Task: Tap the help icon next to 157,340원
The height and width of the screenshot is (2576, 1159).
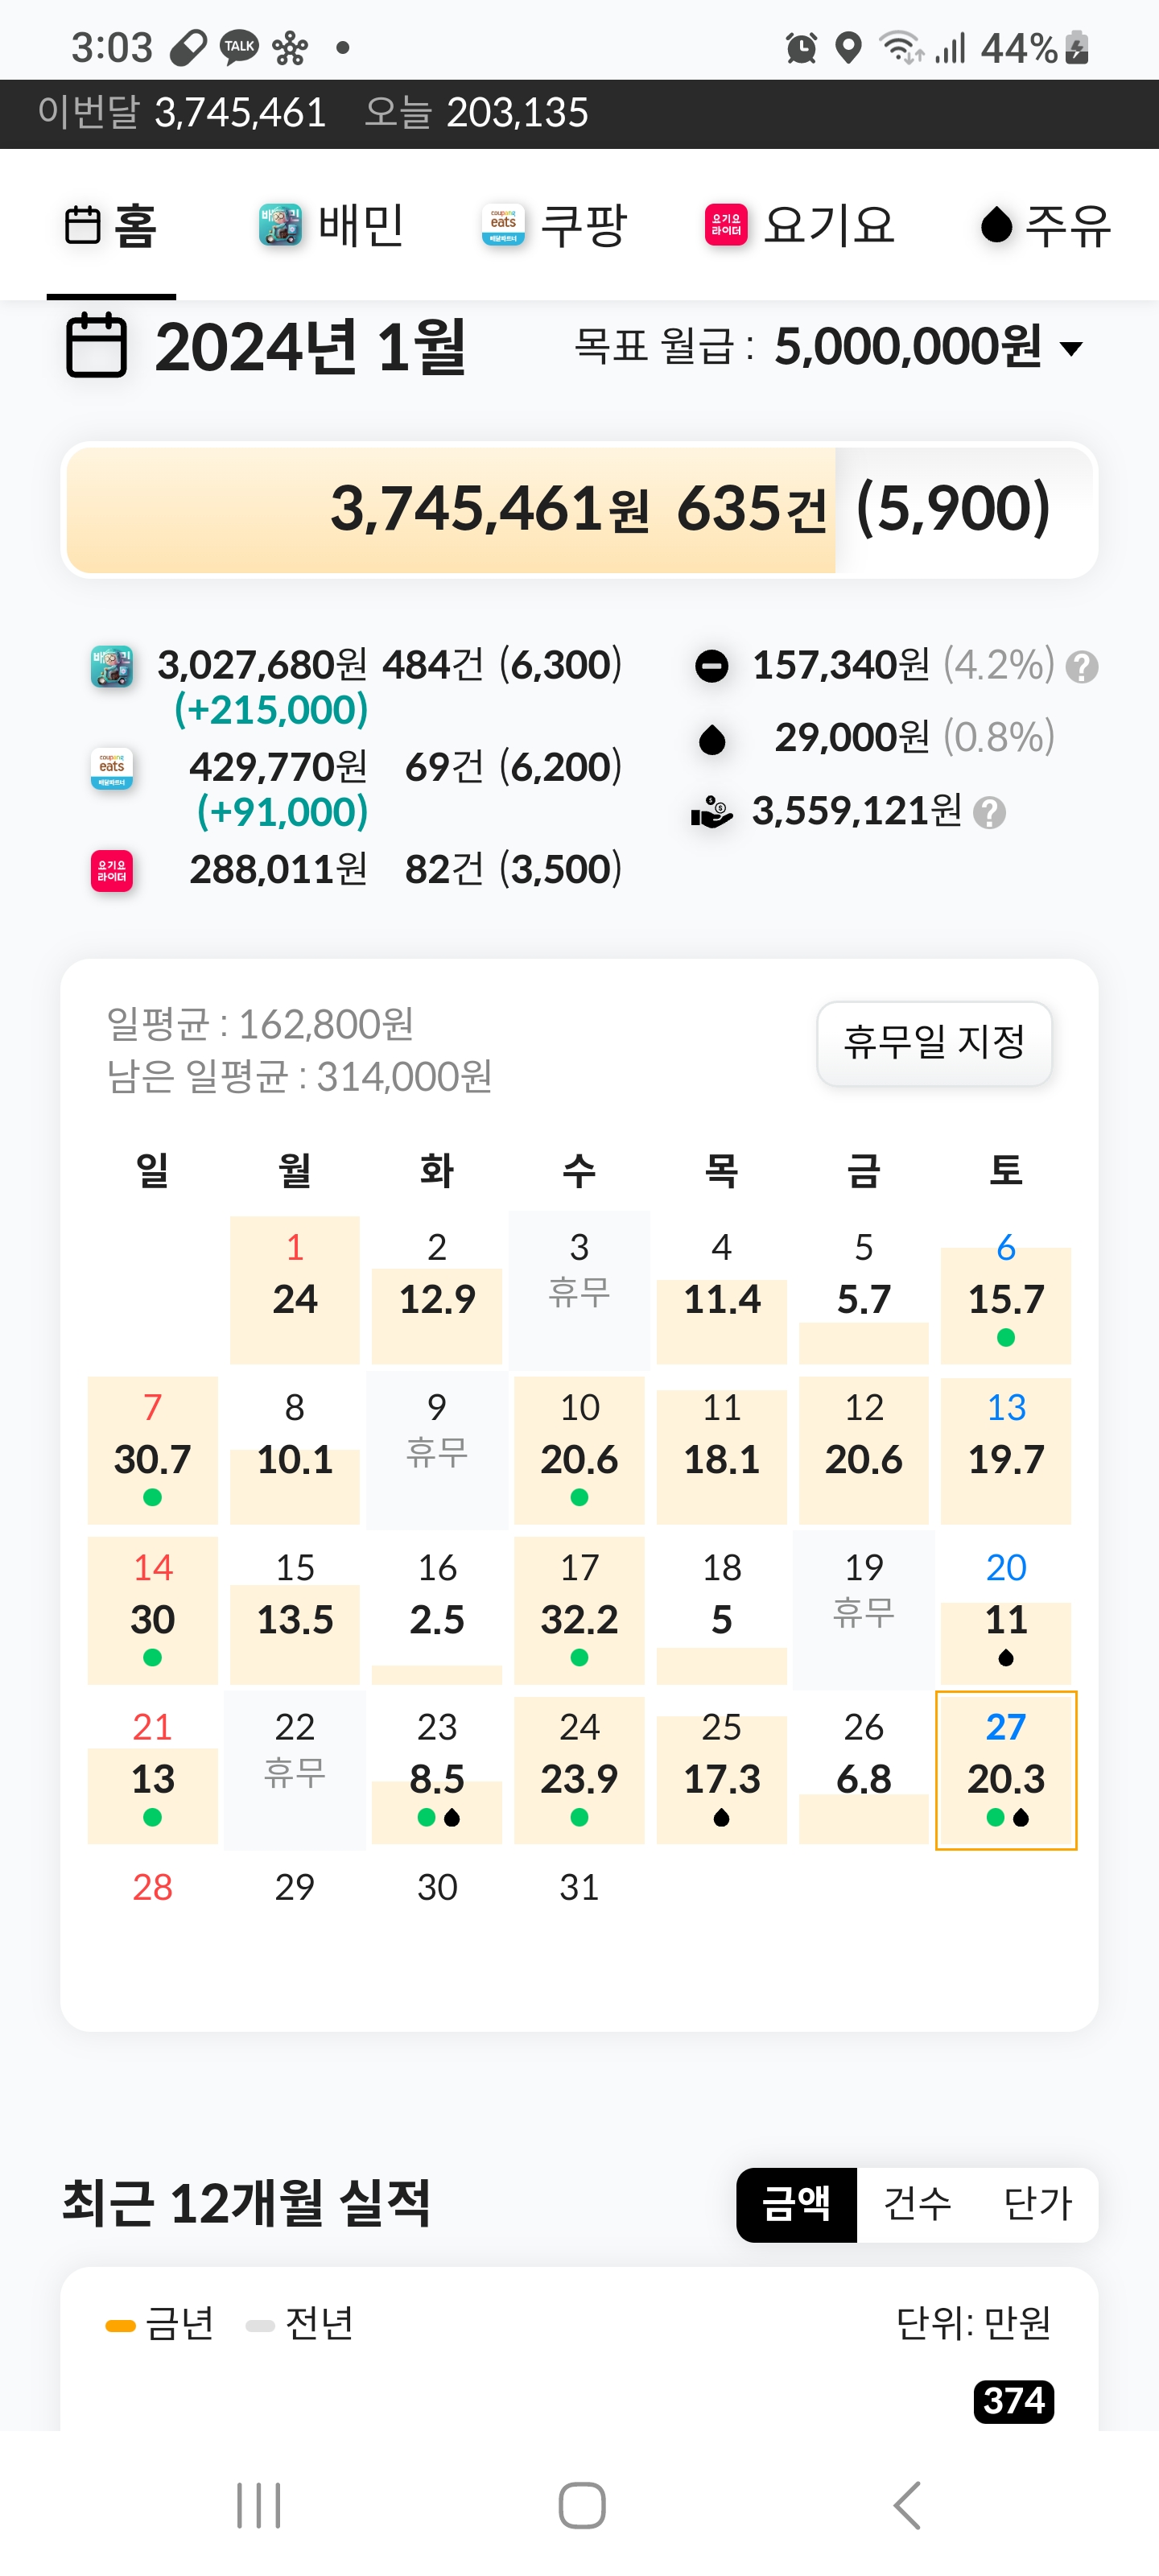Action: click(1082, 667)
